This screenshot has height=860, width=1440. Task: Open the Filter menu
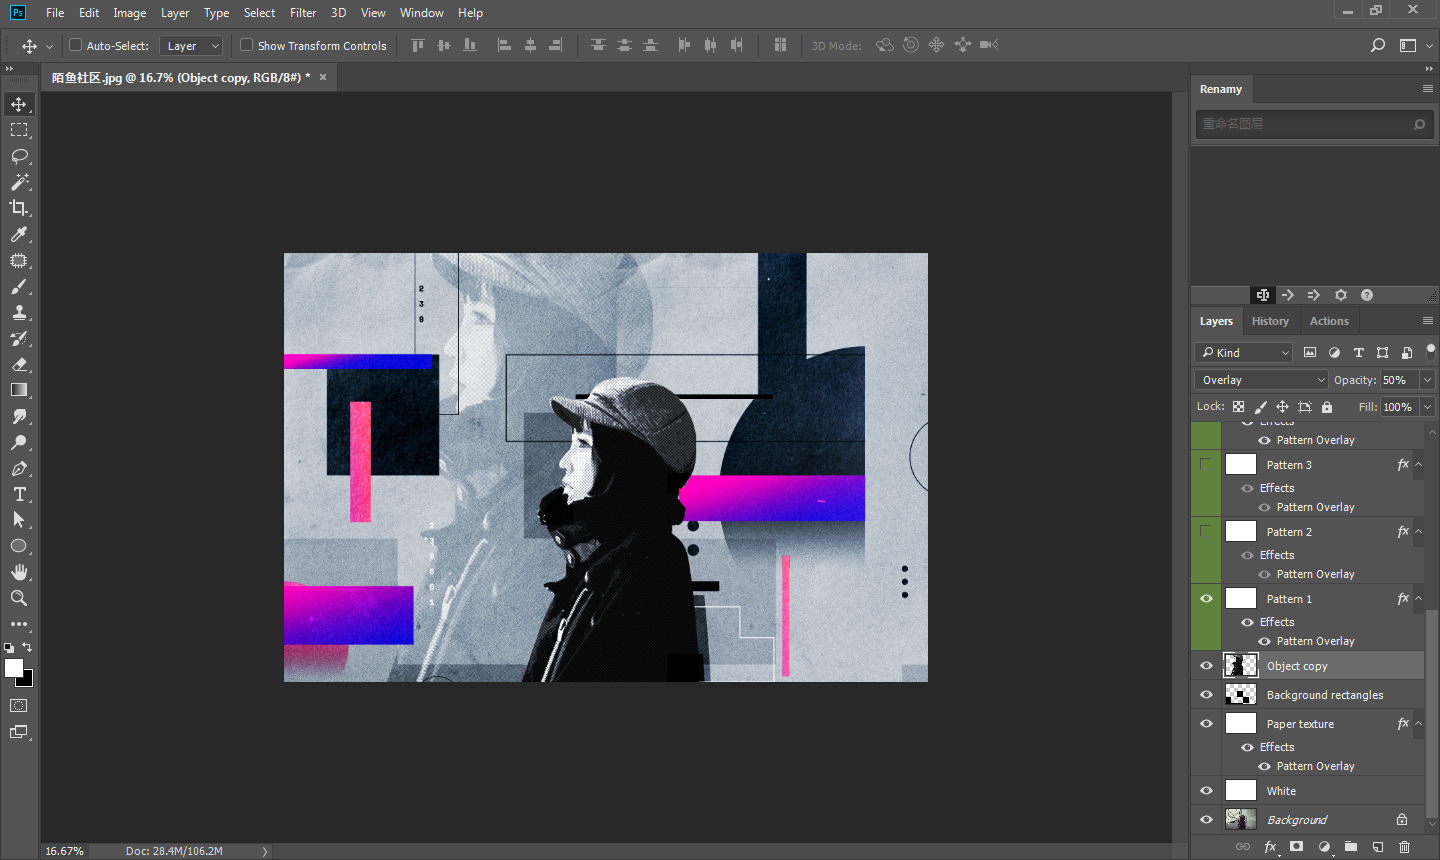(303, 13)
